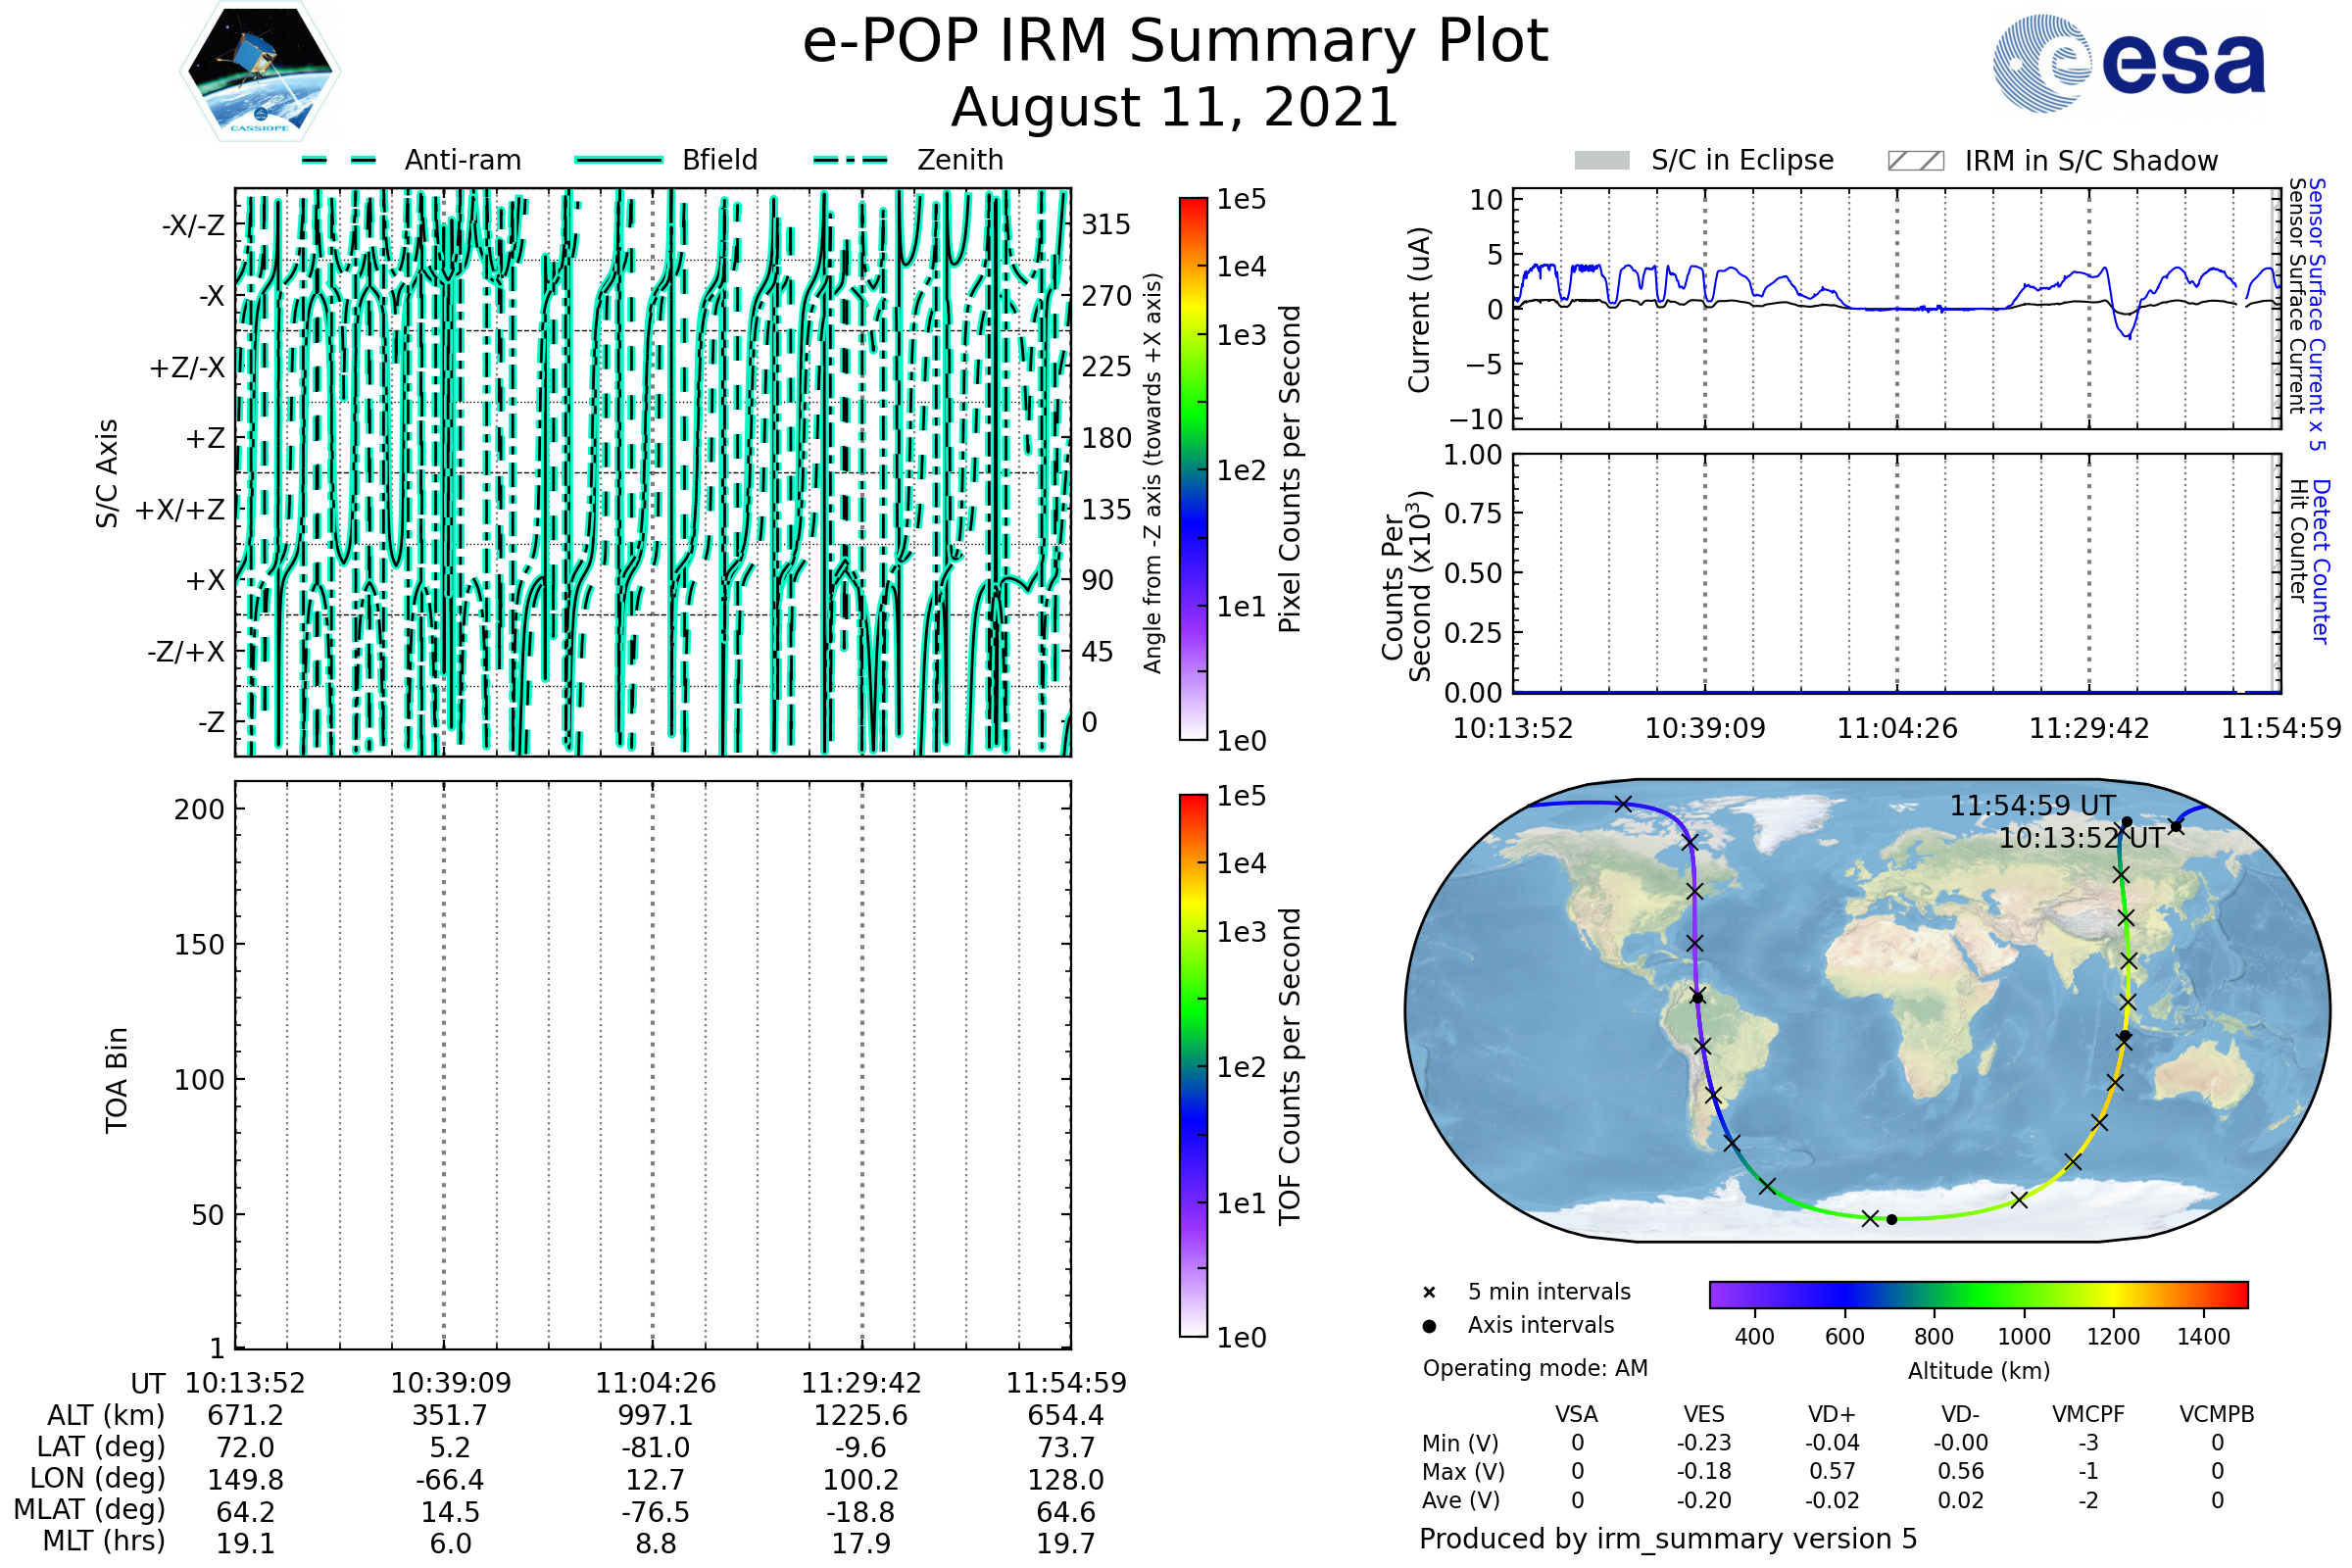Click the e-POP IRM Summary Plot title

[1175, 42]
